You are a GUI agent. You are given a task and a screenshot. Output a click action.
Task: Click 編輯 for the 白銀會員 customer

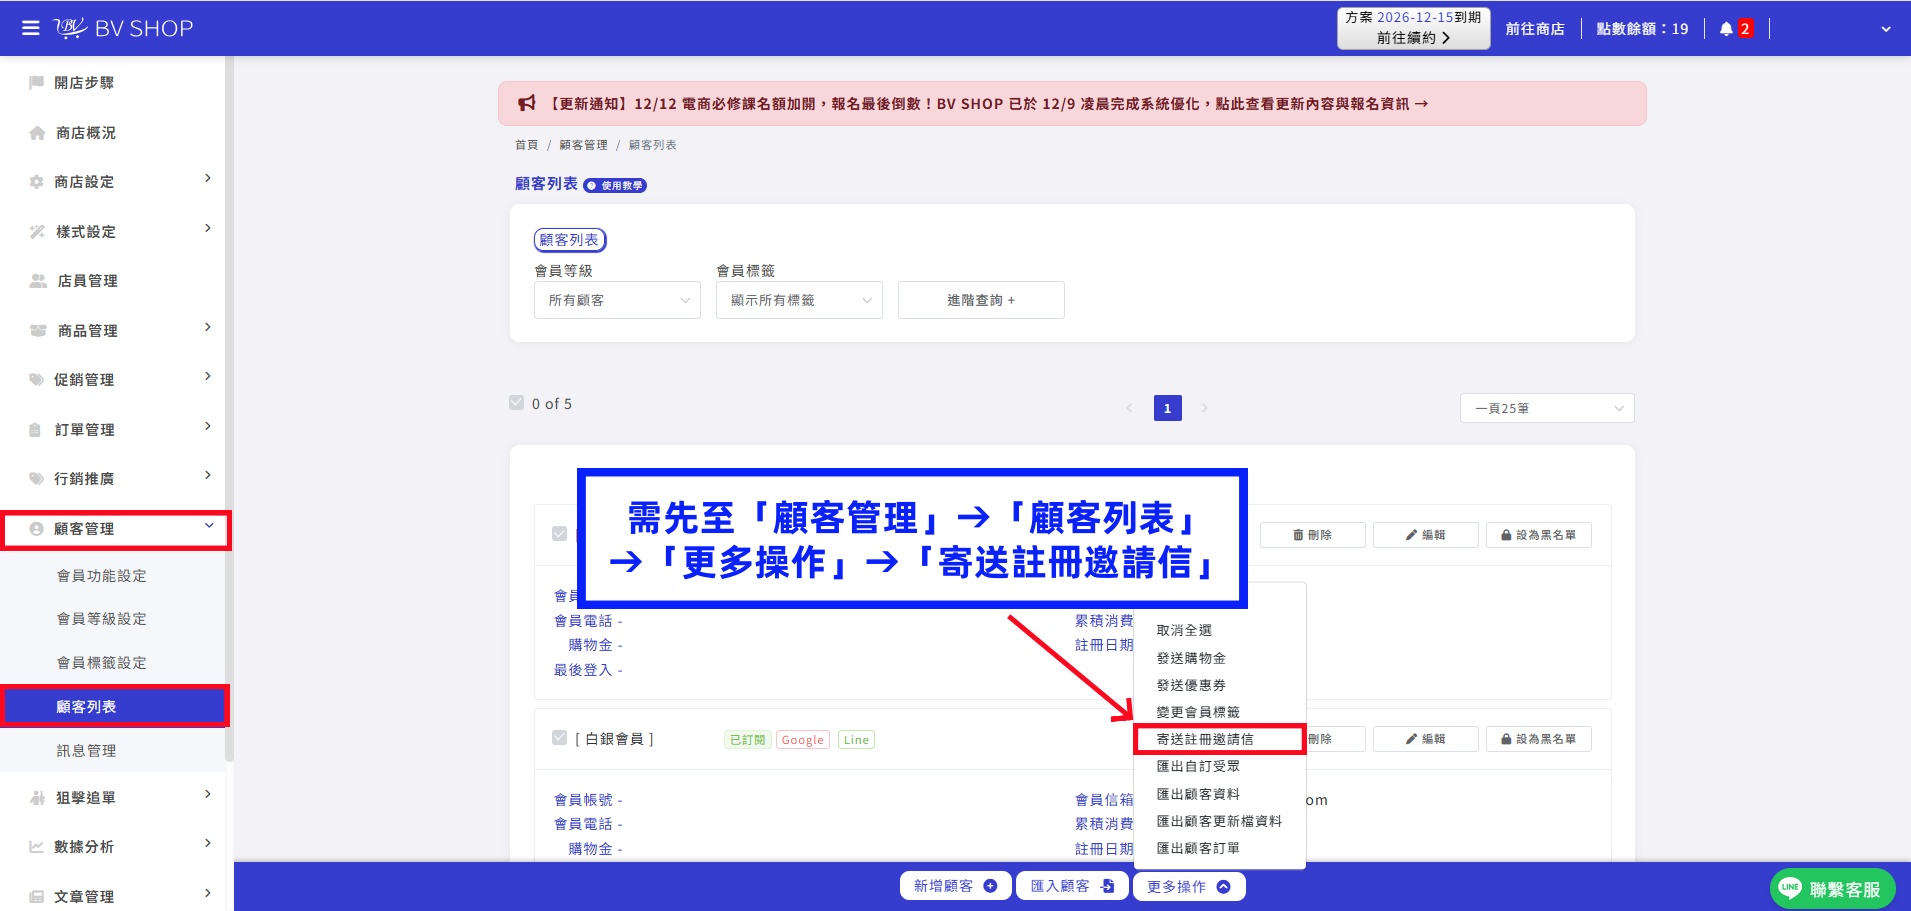tap(1425, 739)
